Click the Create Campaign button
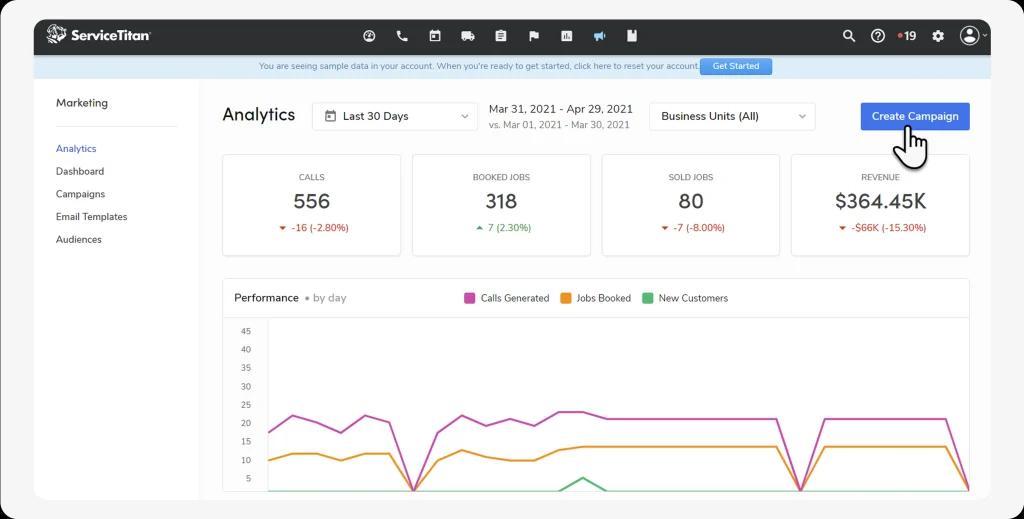Screen dimensions: 1024x519 click(914, 116)
